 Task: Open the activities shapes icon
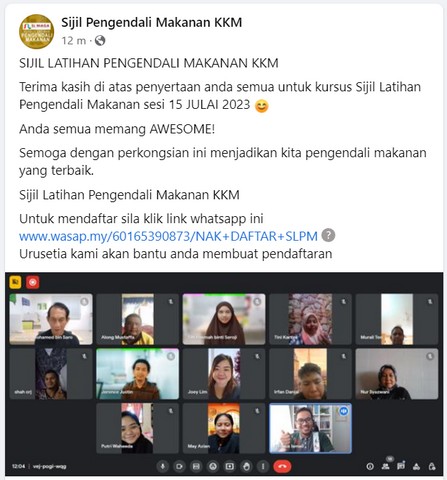pyautogui.click(x=416, y=466)
